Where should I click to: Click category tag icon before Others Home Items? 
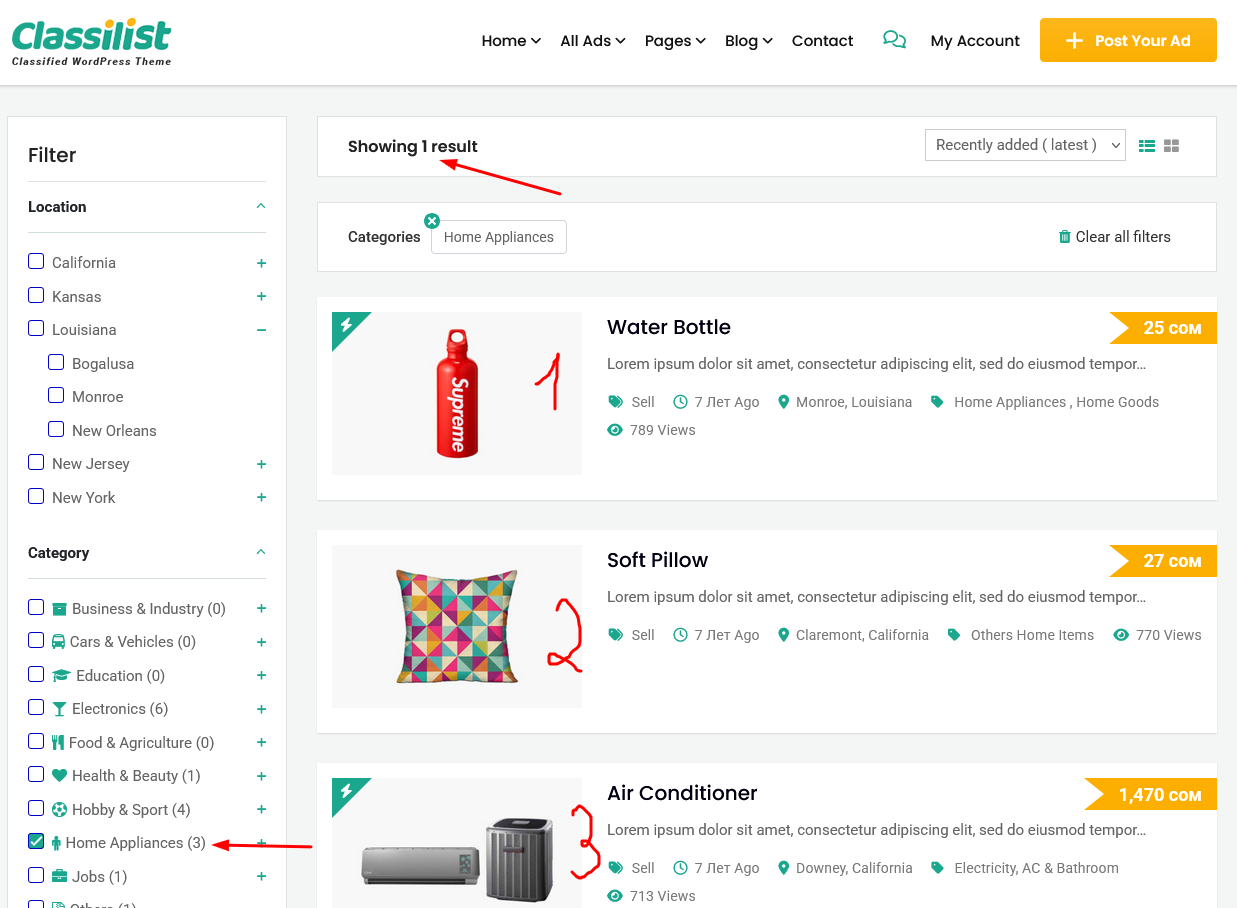click(x=954, y=635)
